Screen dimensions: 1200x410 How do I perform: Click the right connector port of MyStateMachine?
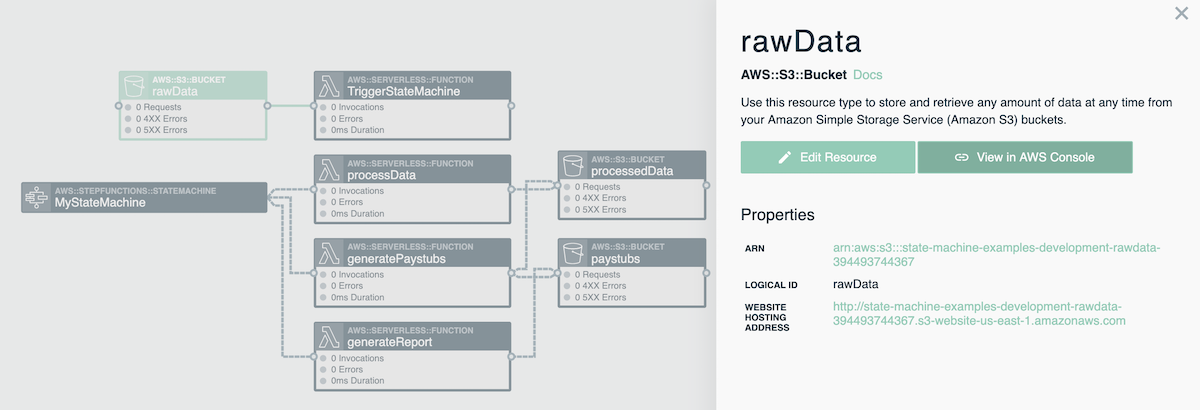[x=268, y=197]
